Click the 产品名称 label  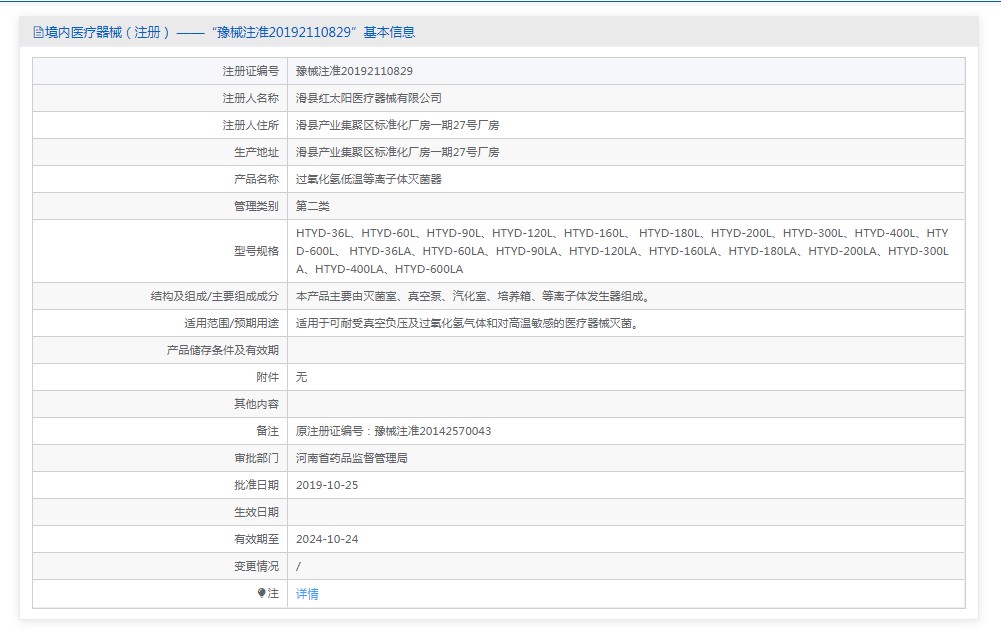point(256,179)
